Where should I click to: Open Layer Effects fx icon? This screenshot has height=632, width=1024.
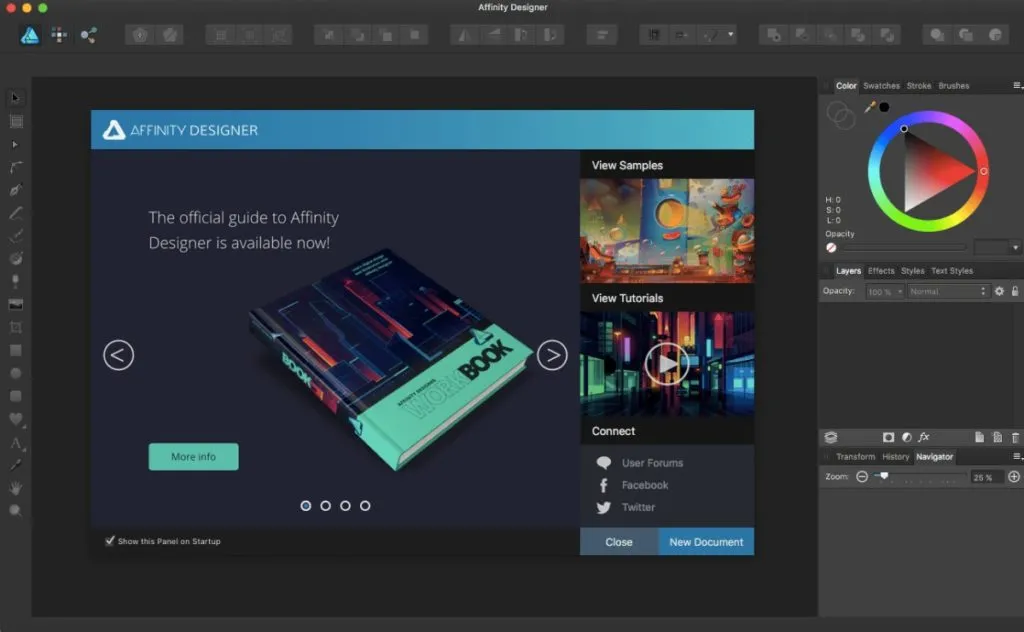click(924, 437)
